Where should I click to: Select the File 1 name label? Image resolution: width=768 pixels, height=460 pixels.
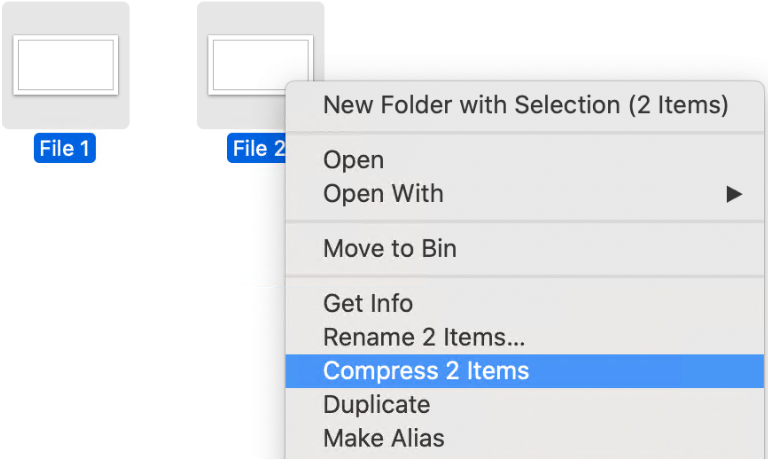[x=65, y=149]
